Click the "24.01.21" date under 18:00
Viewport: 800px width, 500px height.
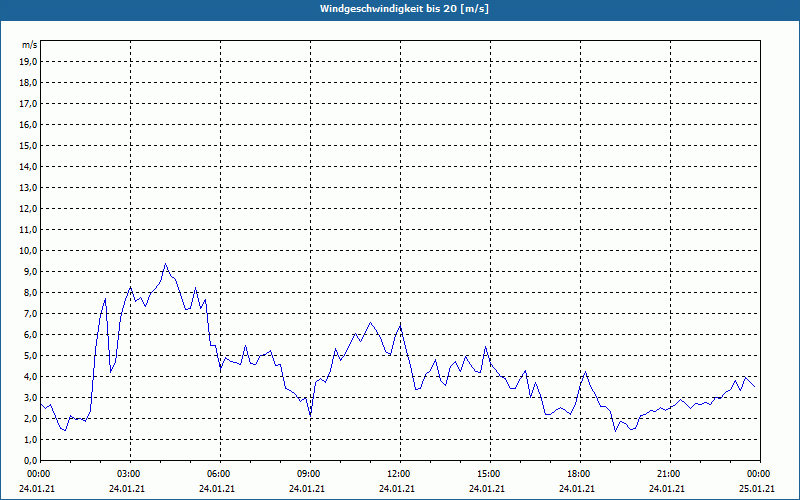(x=577, y=488)
